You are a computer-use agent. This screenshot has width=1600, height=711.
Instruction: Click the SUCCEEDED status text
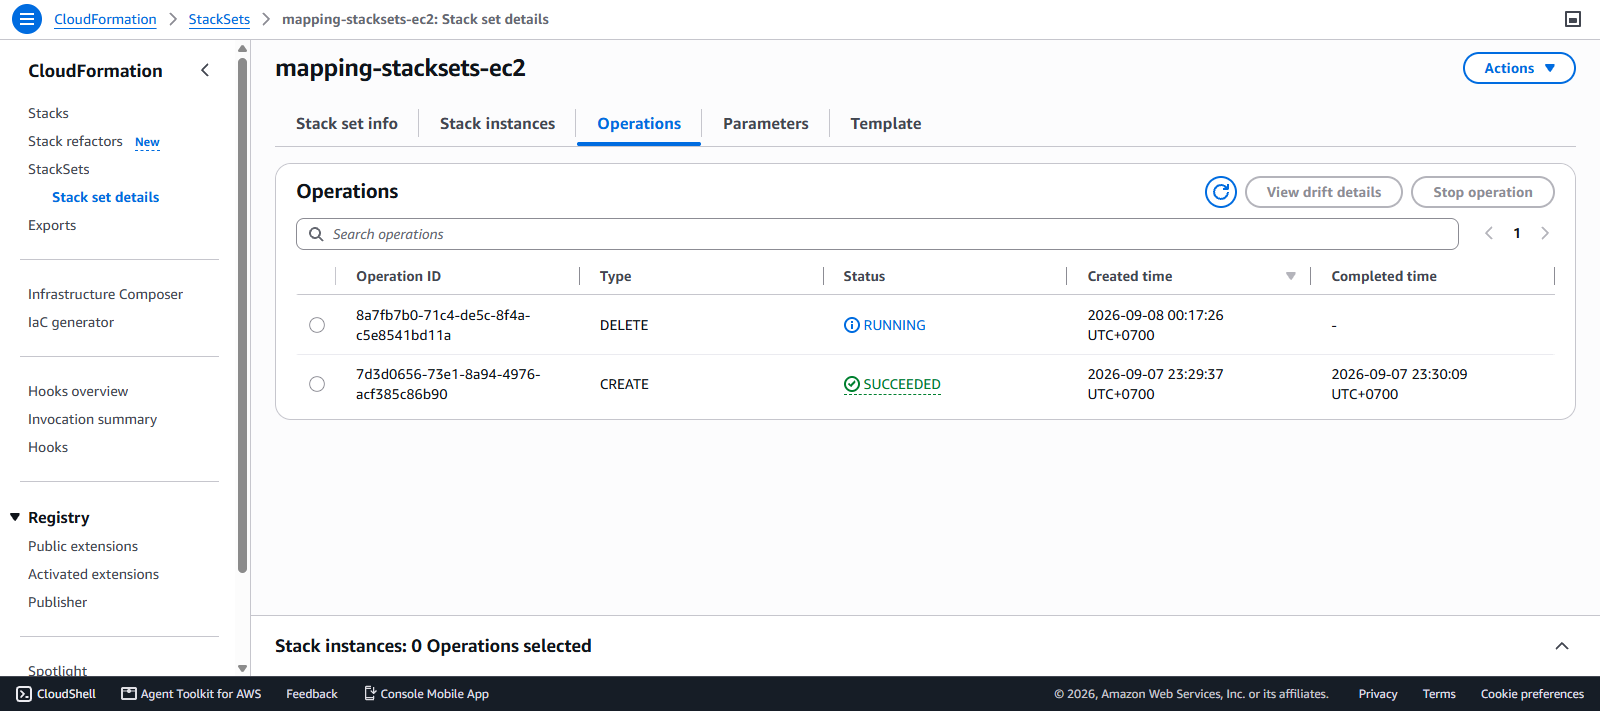coord(902,384)
